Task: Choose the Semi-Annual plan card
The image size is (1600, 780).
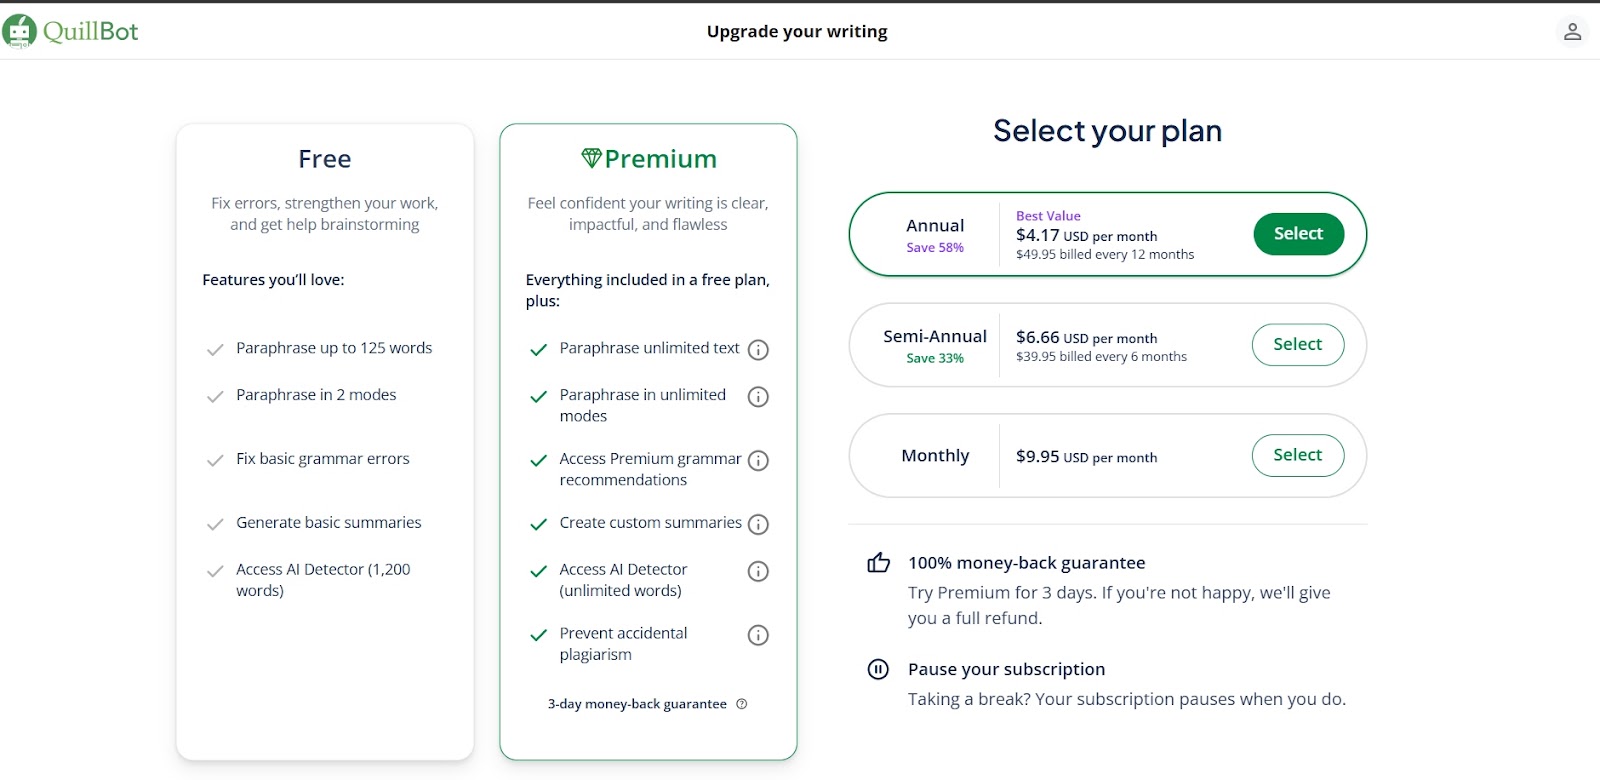Action: click(1107, 345)
